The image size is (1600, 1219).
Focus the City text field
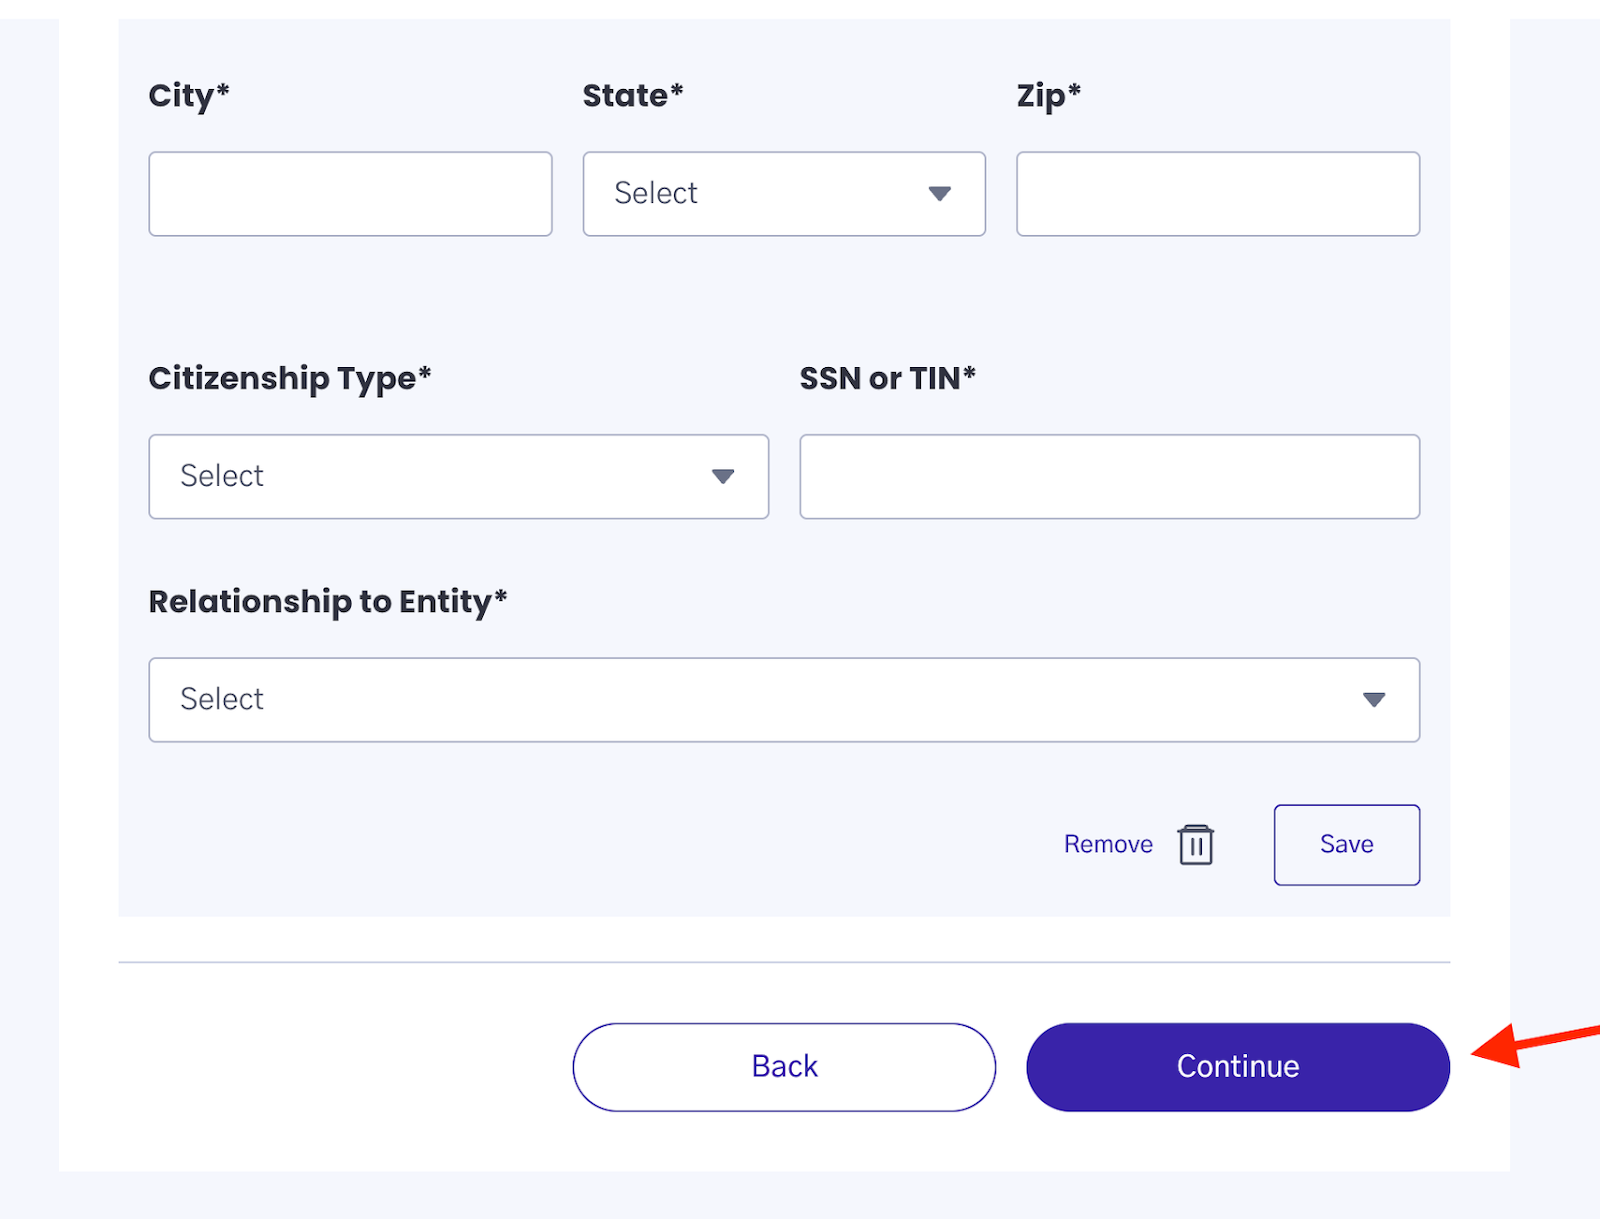[350, 194]
